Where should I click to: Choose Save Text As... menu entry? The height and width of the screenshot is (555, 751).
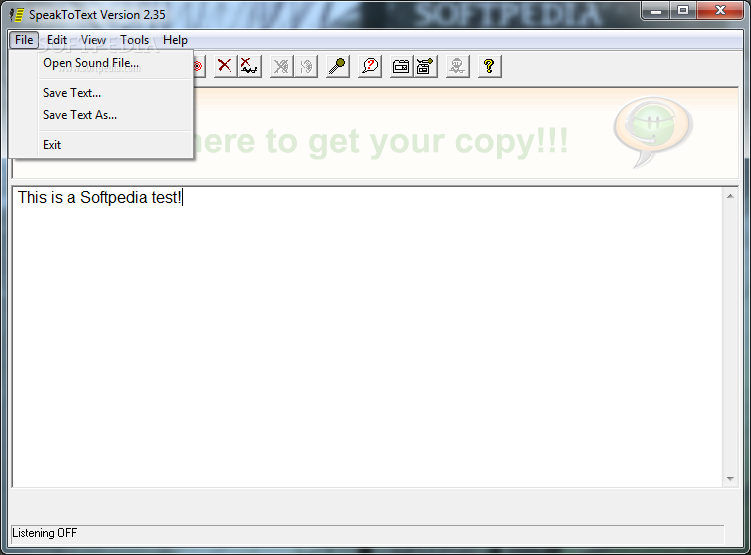(x=102, y=115)
